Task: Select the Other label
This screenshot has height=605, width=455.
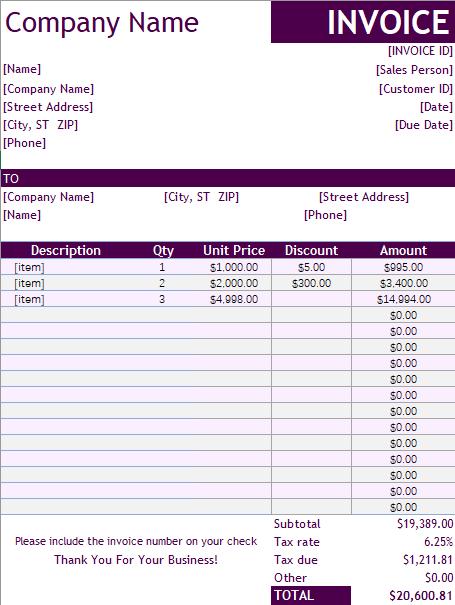Action: 291,578
